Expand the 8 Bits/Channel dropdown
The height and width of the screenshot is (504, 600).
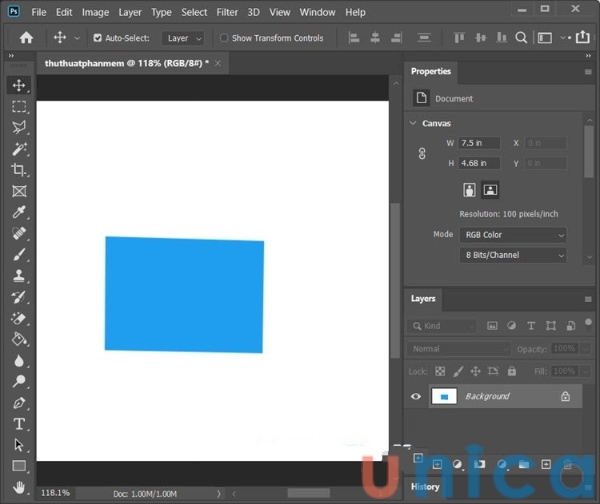[x=513, y=255]
